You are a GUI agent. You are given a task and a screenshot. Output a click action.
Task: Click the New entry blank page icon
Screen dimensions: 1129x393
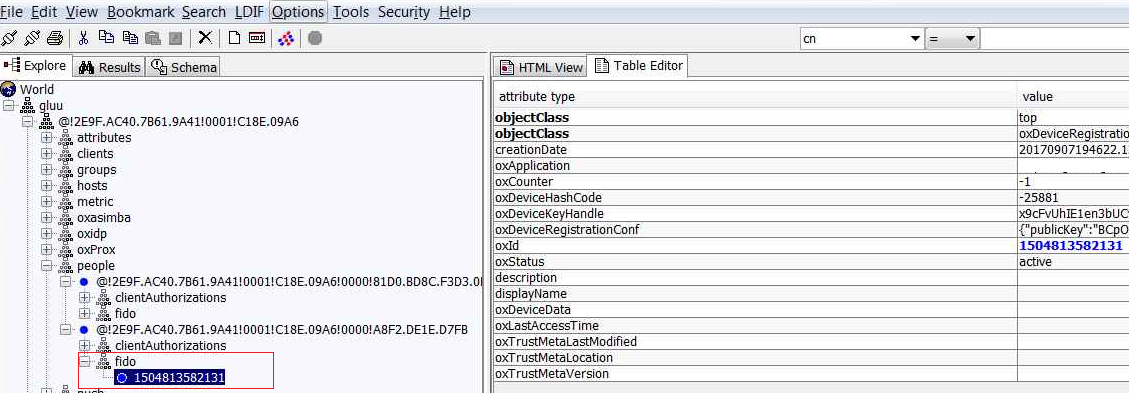click(234, 37)
